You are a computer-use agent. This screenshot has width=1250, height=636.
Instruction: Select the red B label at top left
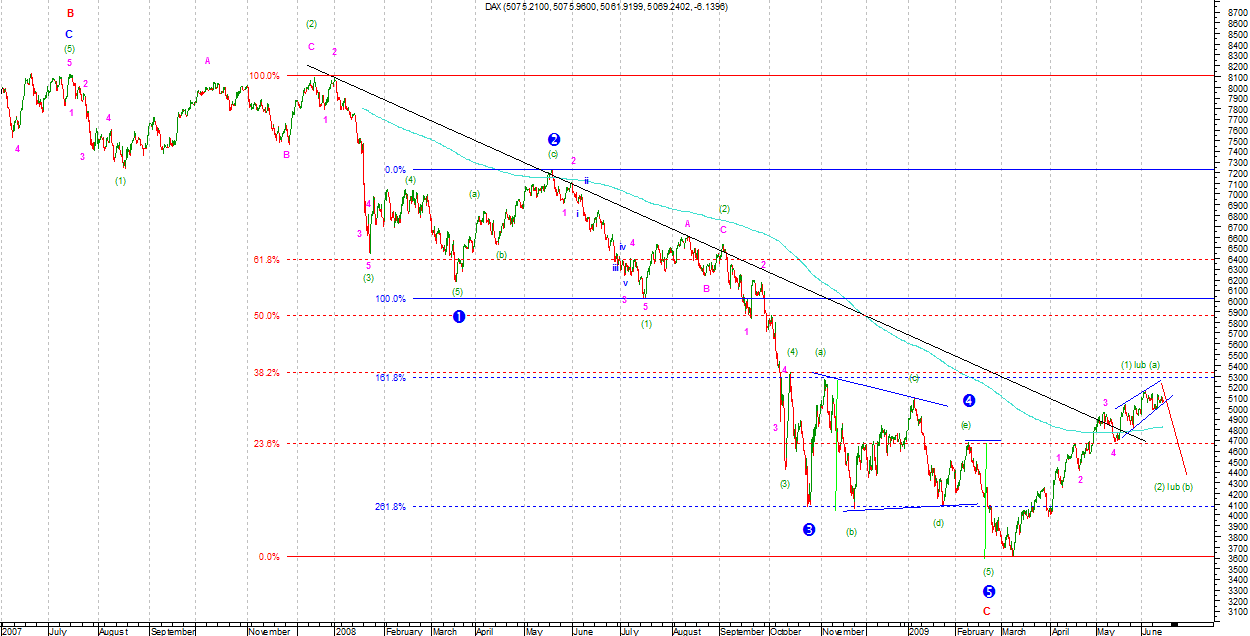coord(70,14)
